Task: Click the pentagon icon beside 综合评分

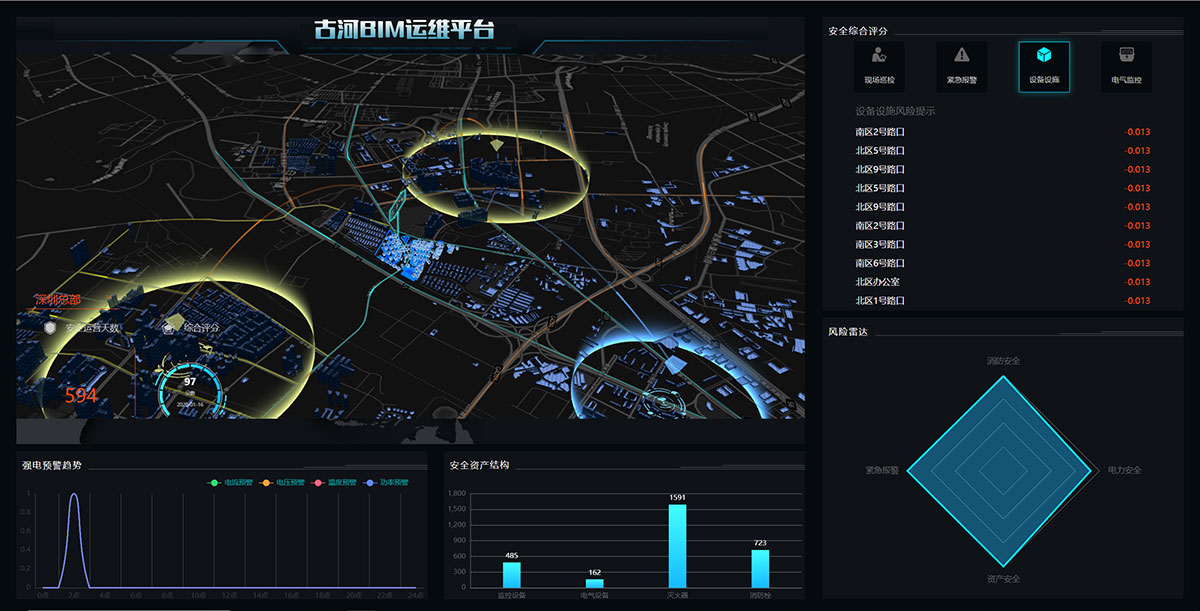Action: pos(169,327)
